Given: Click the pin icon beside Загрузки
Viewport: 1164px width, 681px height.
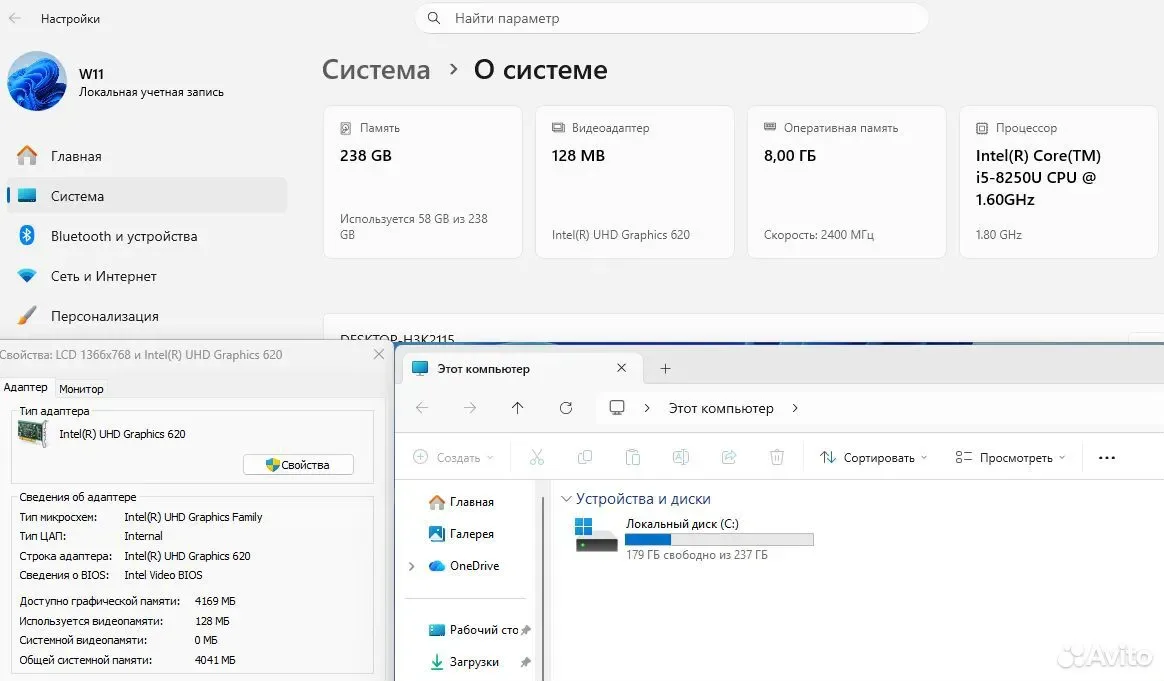Looking at the screenshot, I should [x=526, y=662].
